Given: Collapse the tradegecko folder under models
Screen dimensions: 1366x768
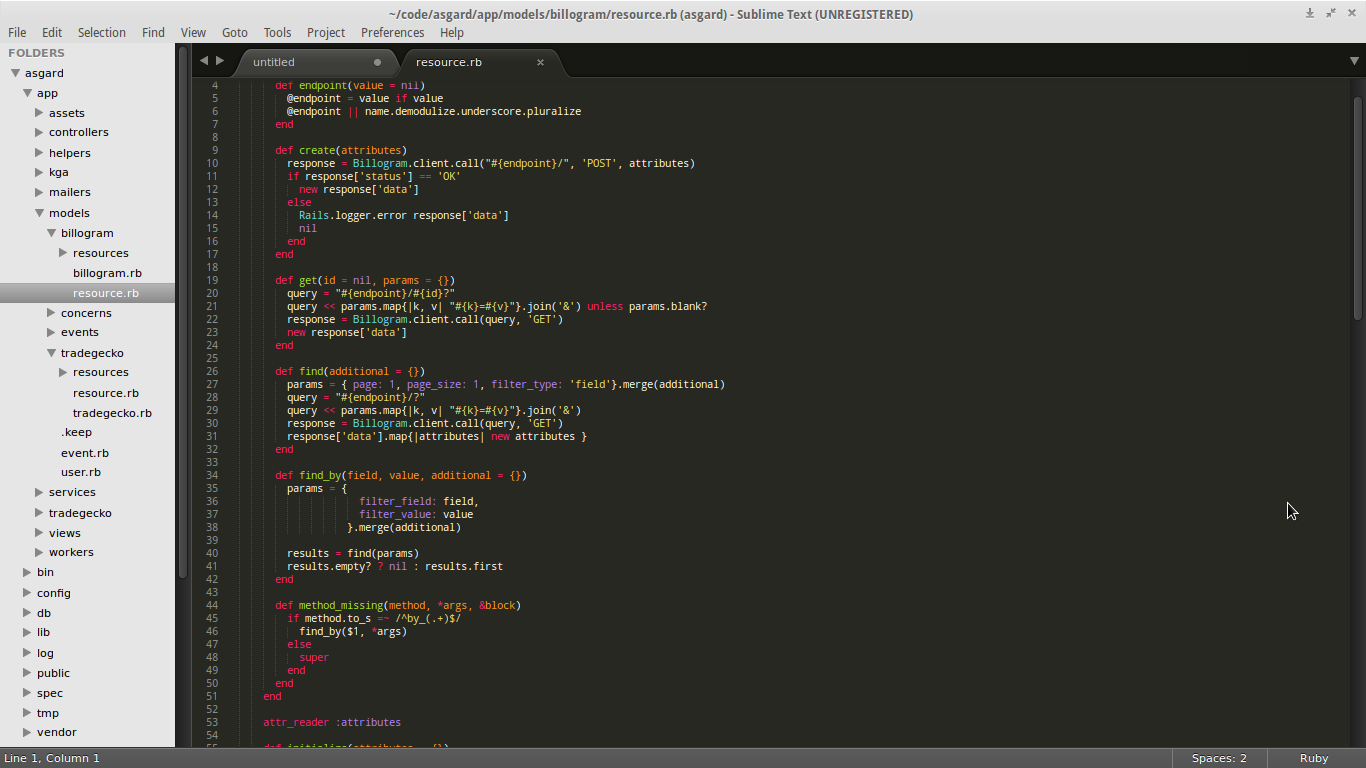Looking at the screenshot, I should (52, 353).
